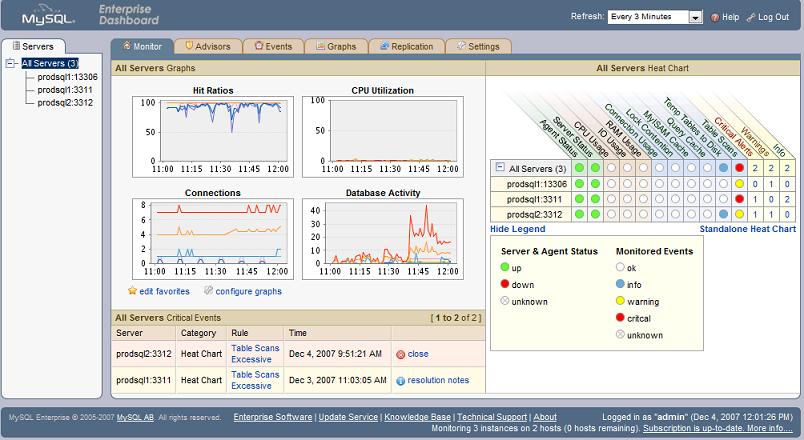This screenshot has height=440, width=804.
Task: Click All Servers Agent Status green indicator
Action: tap(579, 168)
